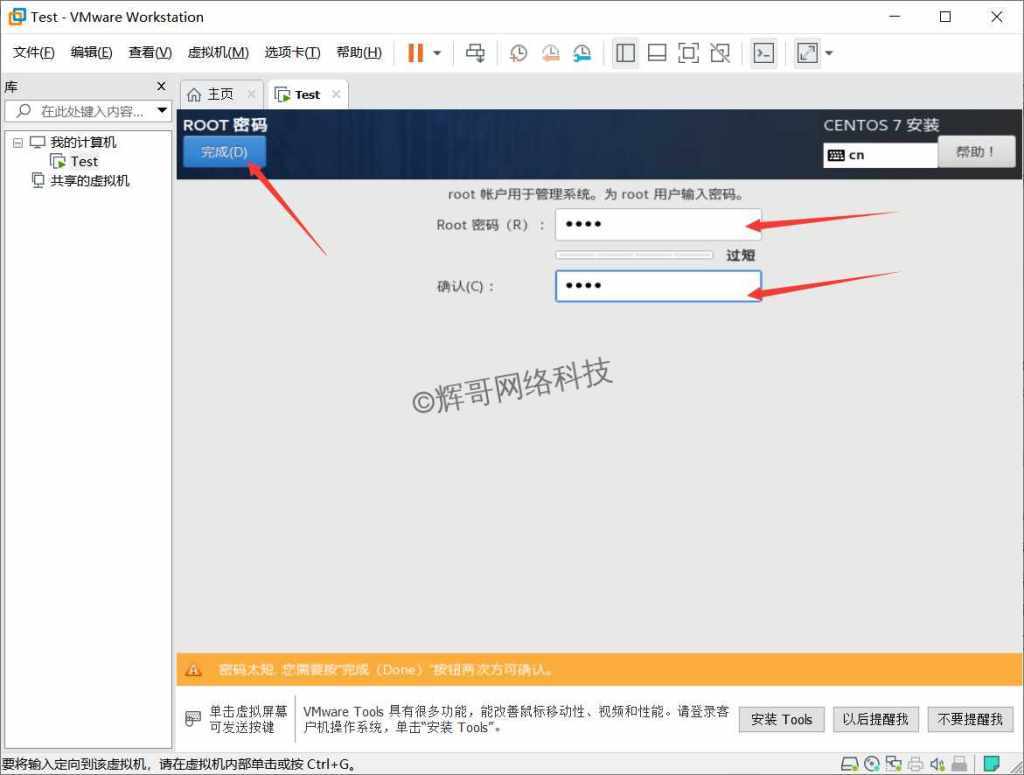Click the pause virtual machine icon
This screenshot has width=1024, height=775.
pyautogui.click(x=415, y=53)
